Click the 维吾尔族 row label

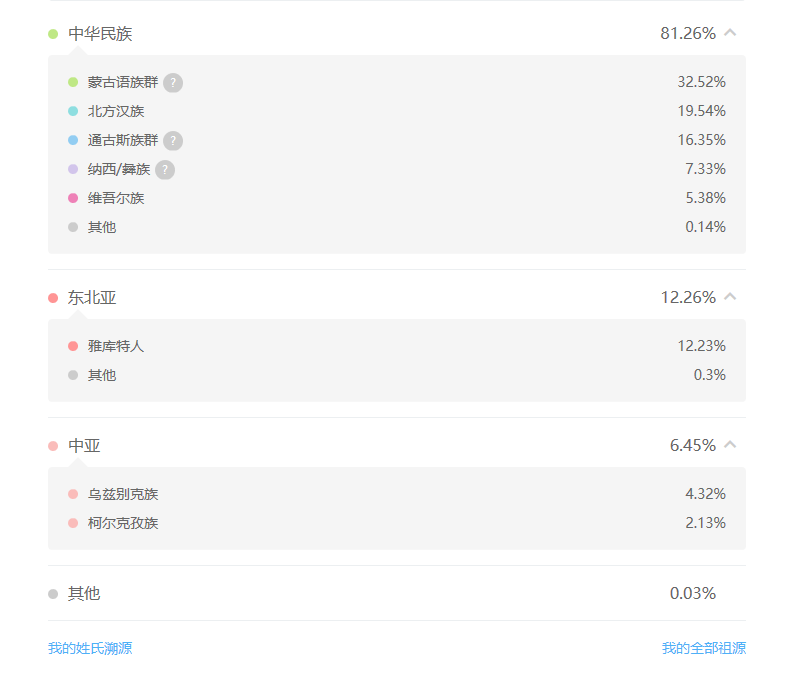(116, 198)
